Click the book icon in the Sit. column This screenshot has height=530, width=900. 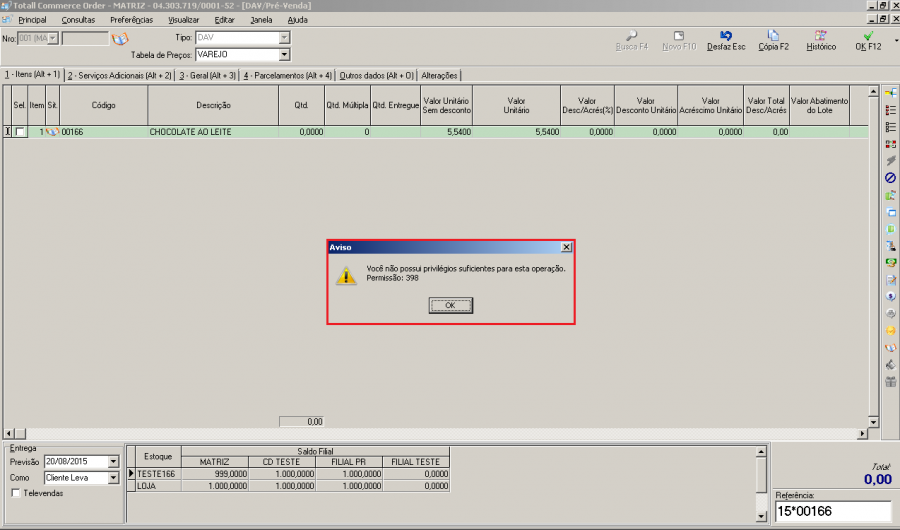(x=53, y=132)
